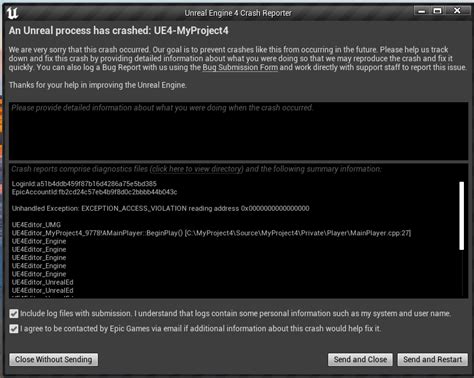Click Send and Close button

click(x=360, y=360)
